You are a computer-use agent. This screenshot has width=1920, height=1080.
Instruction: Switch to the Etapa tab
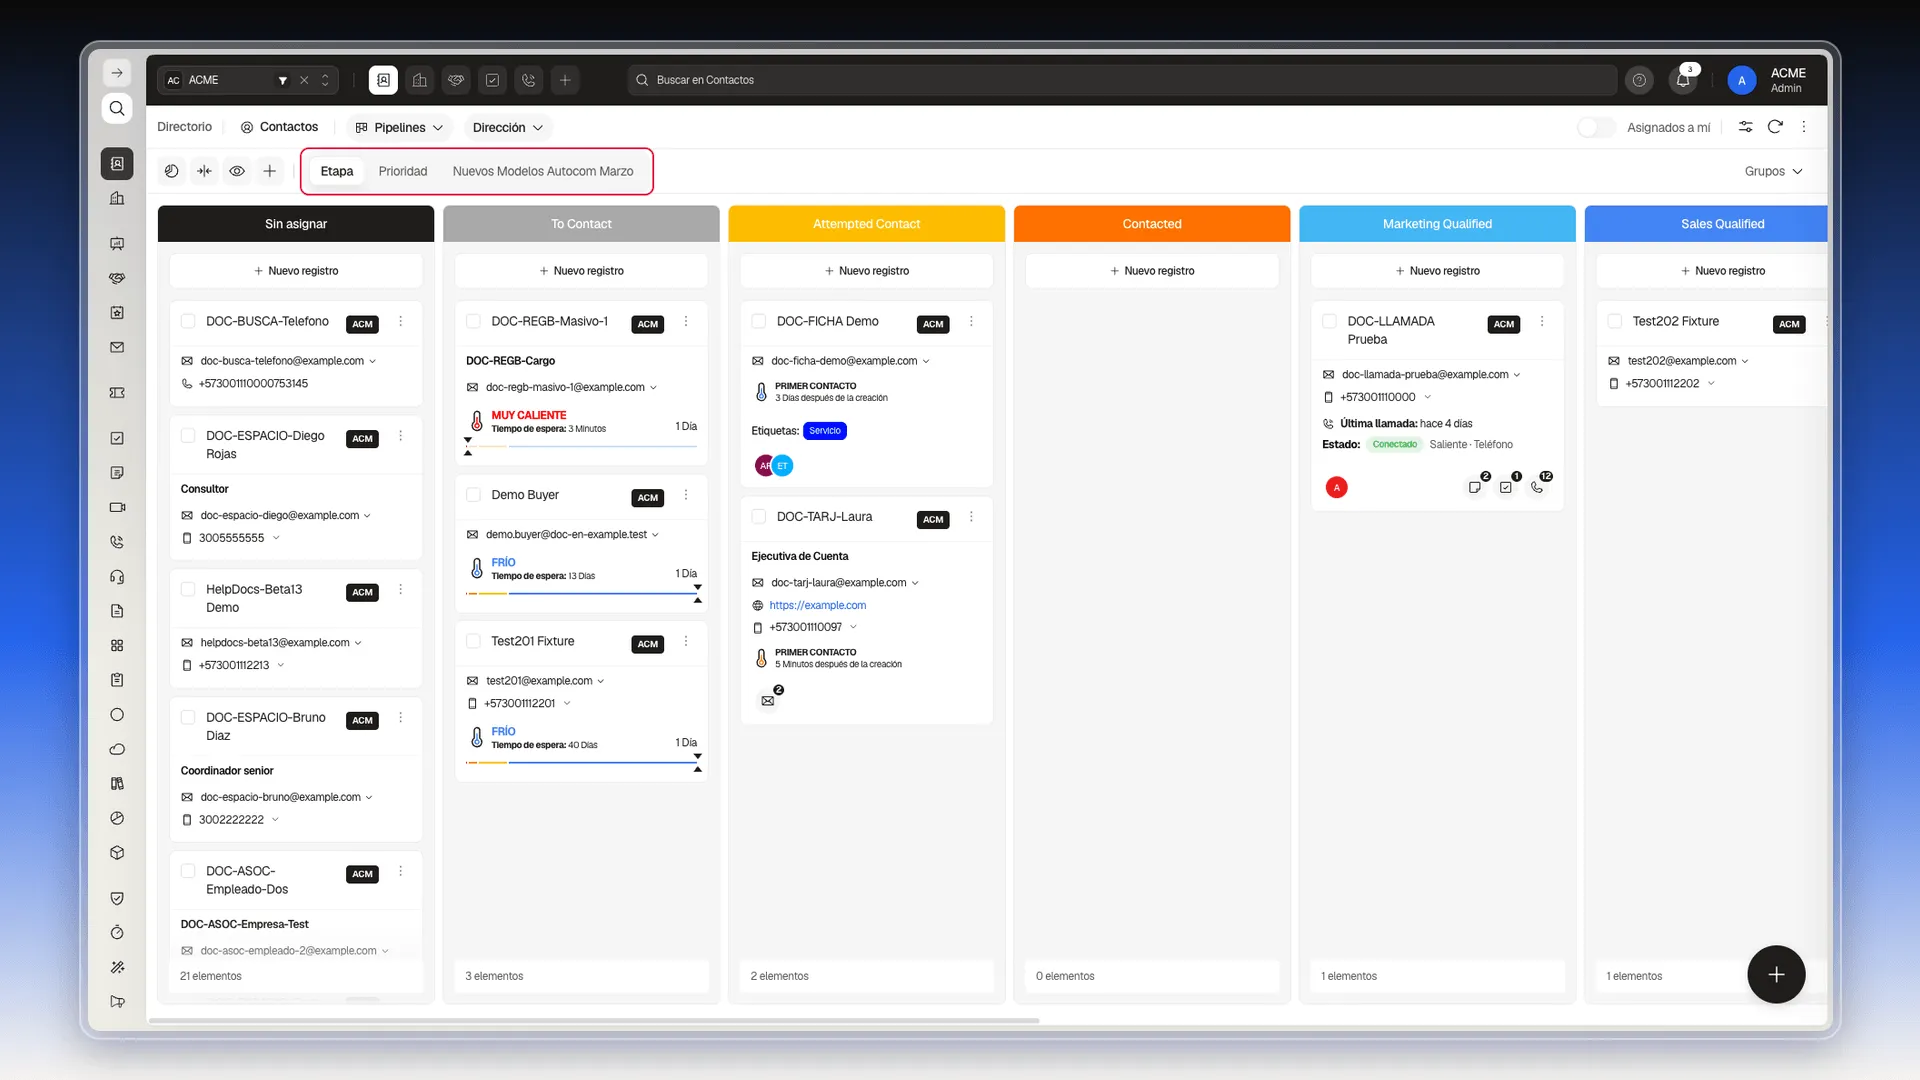(x=337, y=171)
